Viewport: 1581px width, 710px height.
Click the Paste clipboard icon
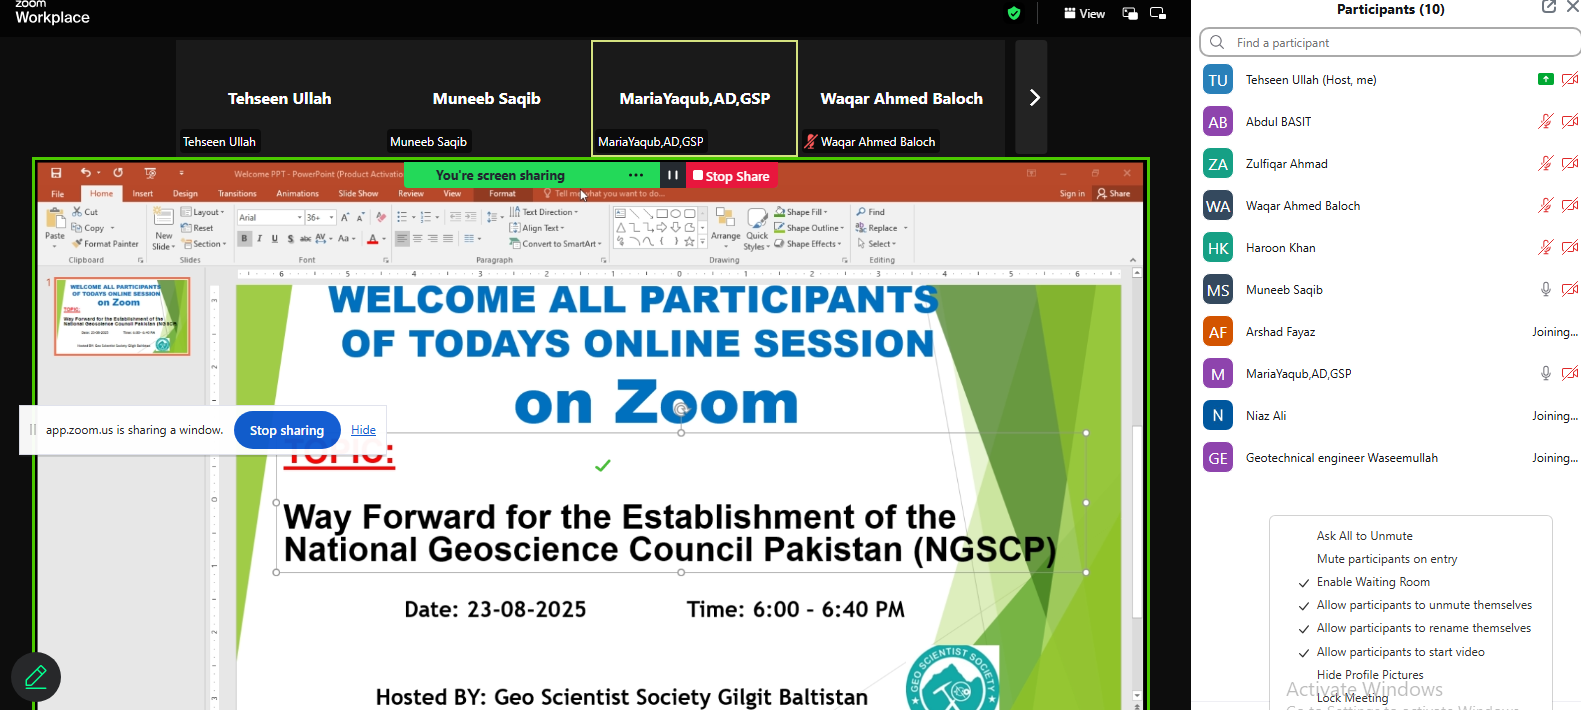55,220
